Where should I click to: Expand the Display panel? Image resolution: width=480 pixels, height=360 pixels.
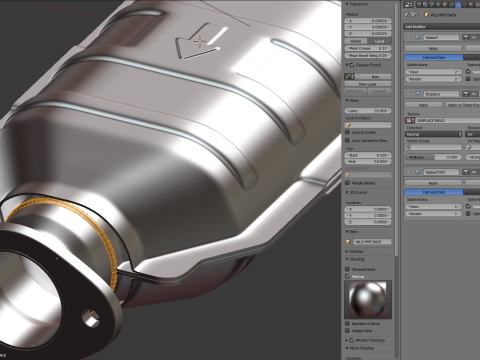tap(347, 251)
